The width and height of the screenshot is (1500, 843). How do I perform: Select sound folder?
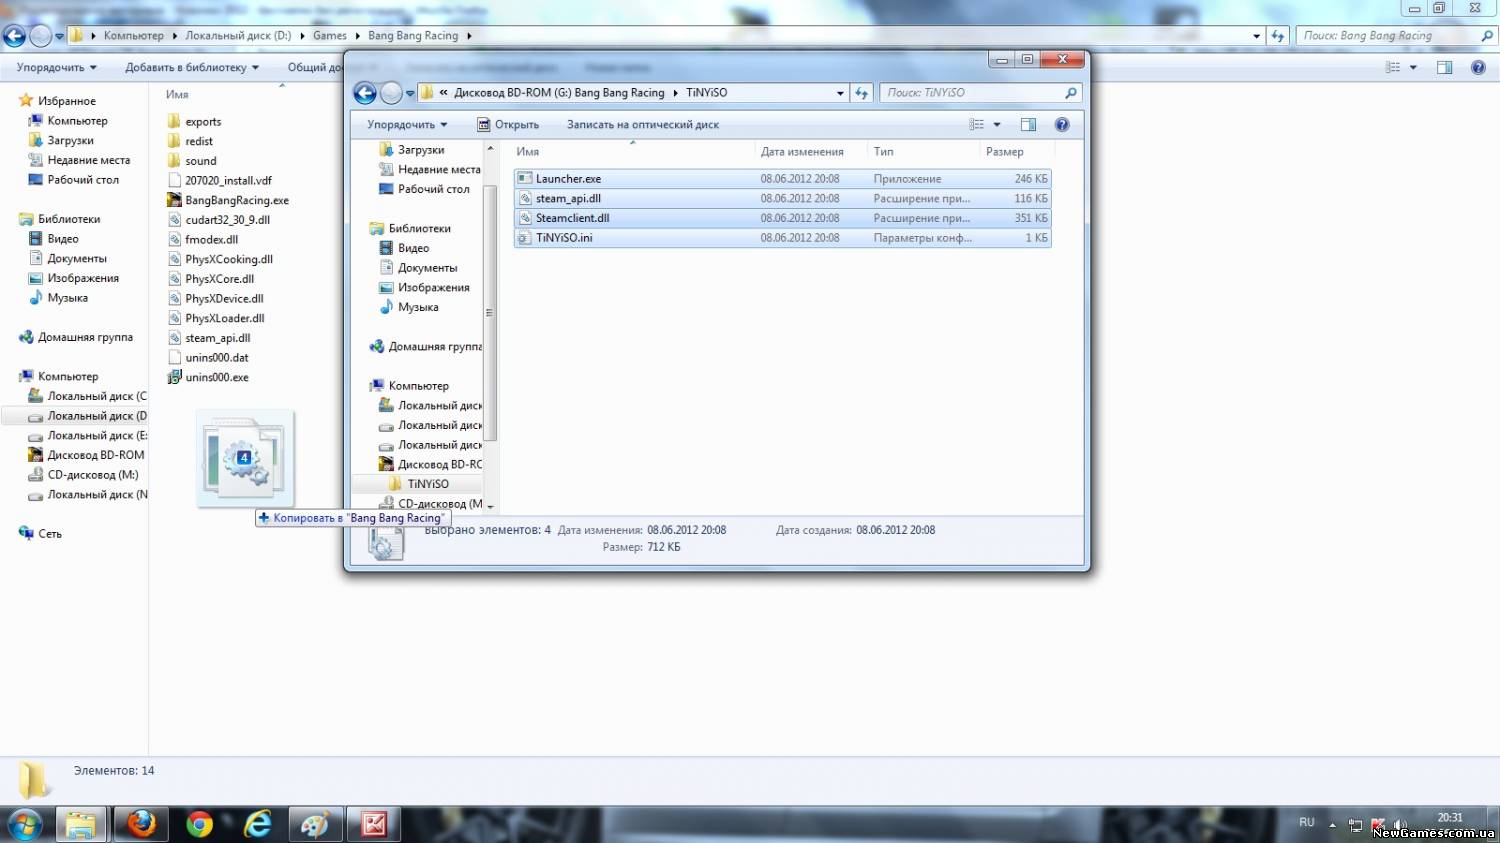tap(192, 161)
